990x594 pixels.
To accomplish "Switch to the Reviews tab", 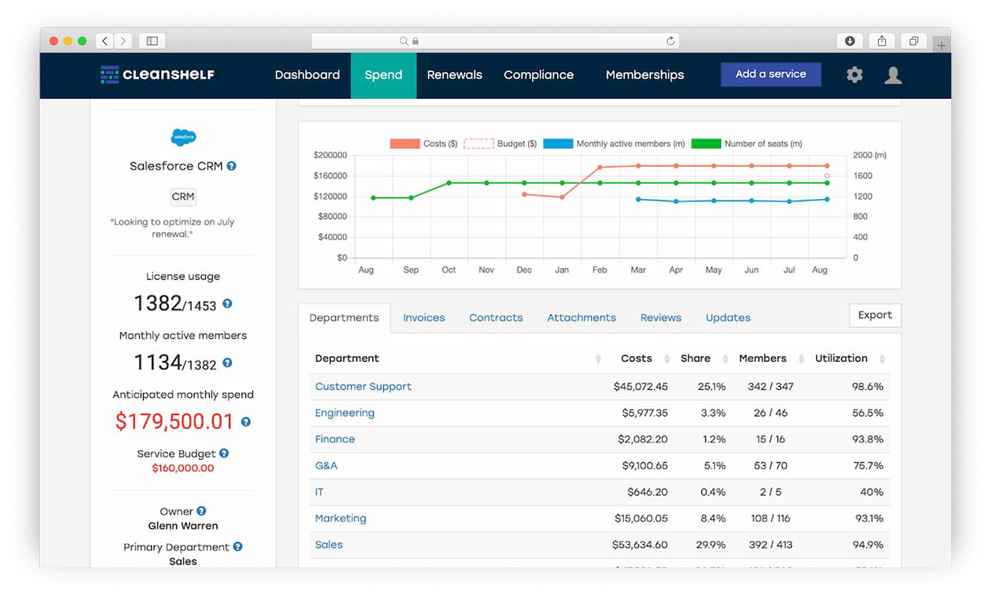I will pos(660,318).
